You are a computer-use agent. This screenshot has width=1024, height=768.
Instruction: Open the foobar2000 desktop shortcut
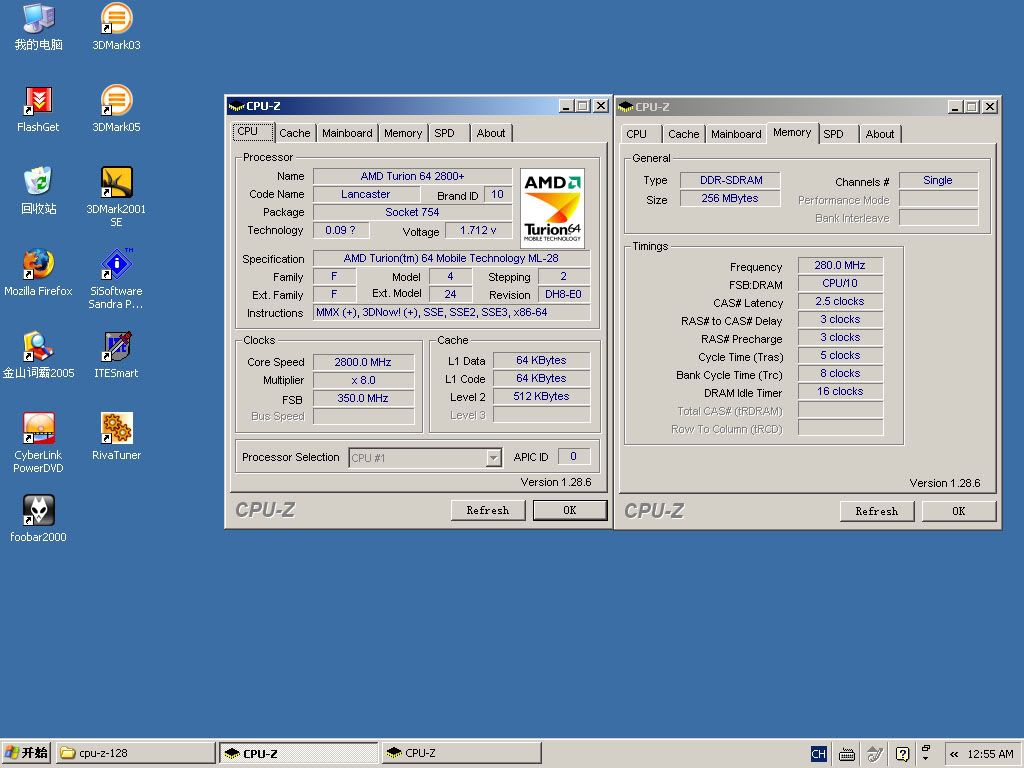click(x=39, y=519)
